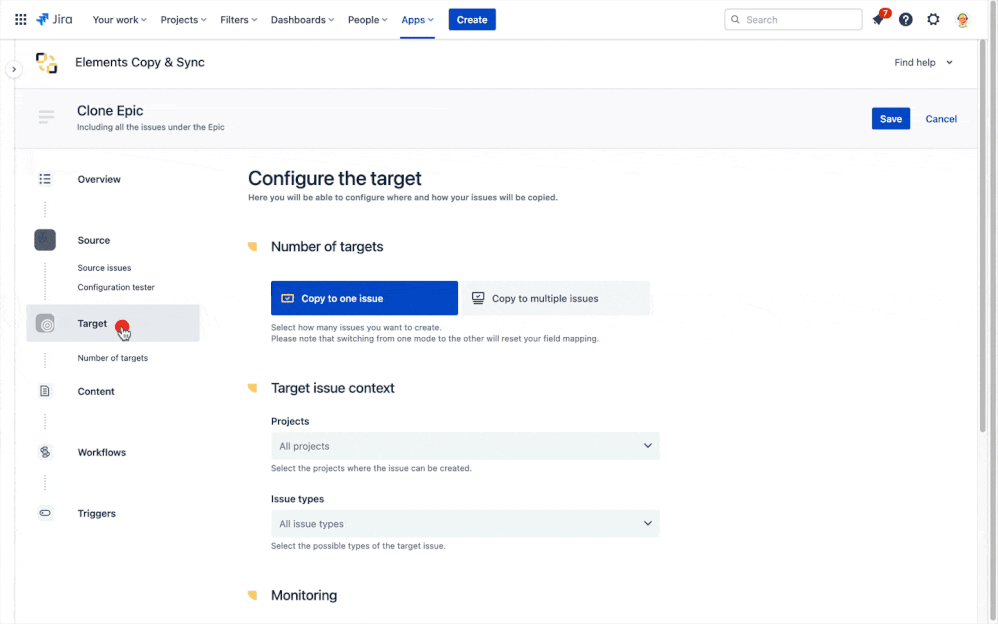Save the recipe
Screen dimensions: 998x624
click(890, 118)
